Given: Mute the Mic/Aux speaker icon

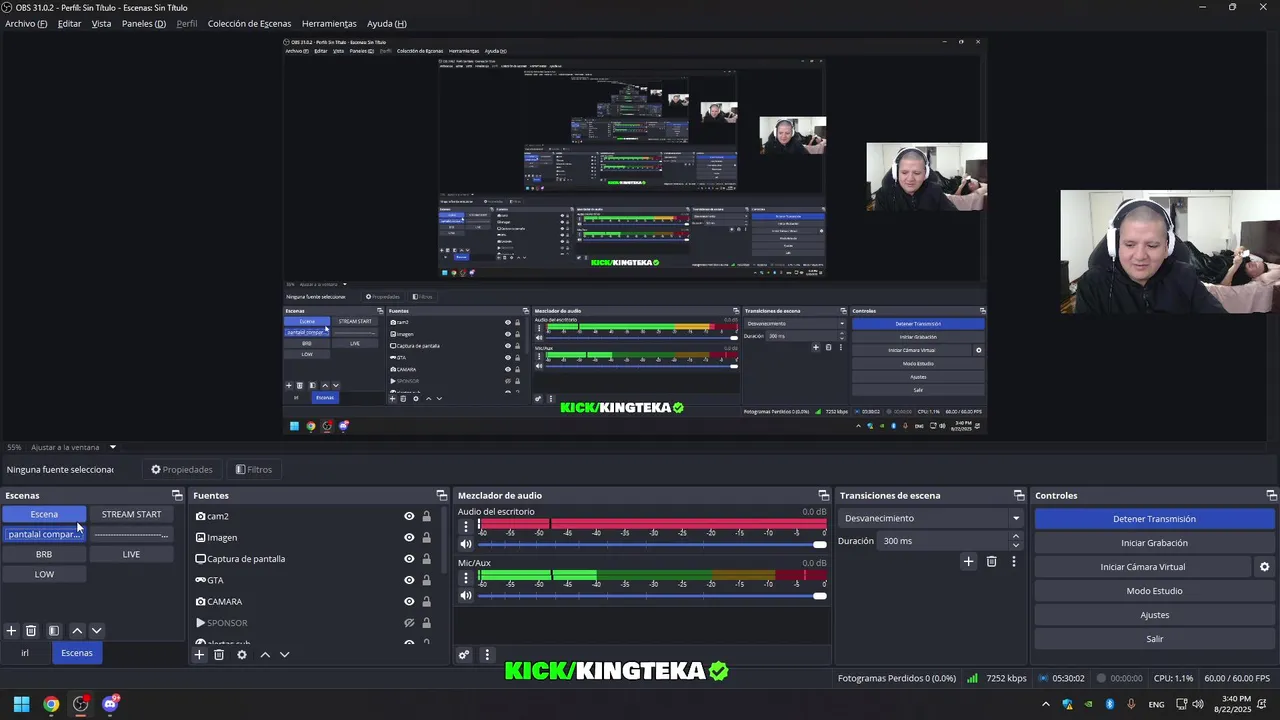Looking at the screenshot, I should 466,596.
